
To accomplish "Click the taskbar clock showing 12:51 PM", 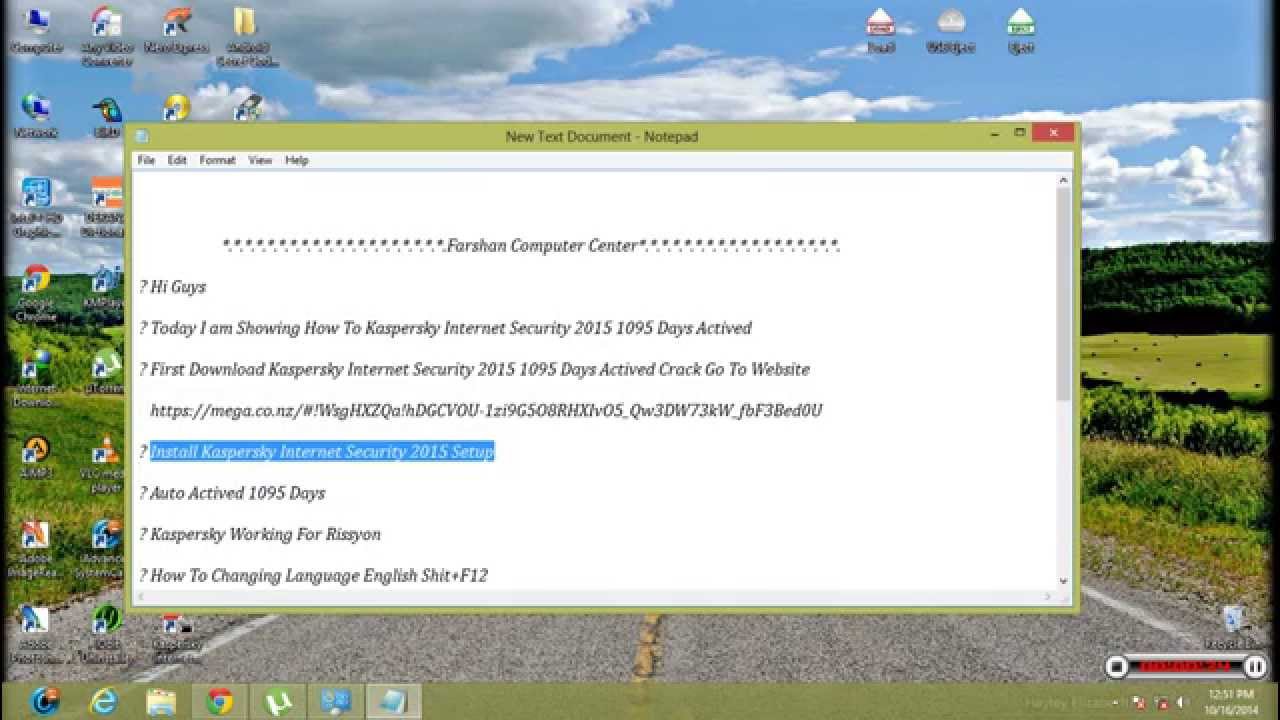I will pos(1230,701).
